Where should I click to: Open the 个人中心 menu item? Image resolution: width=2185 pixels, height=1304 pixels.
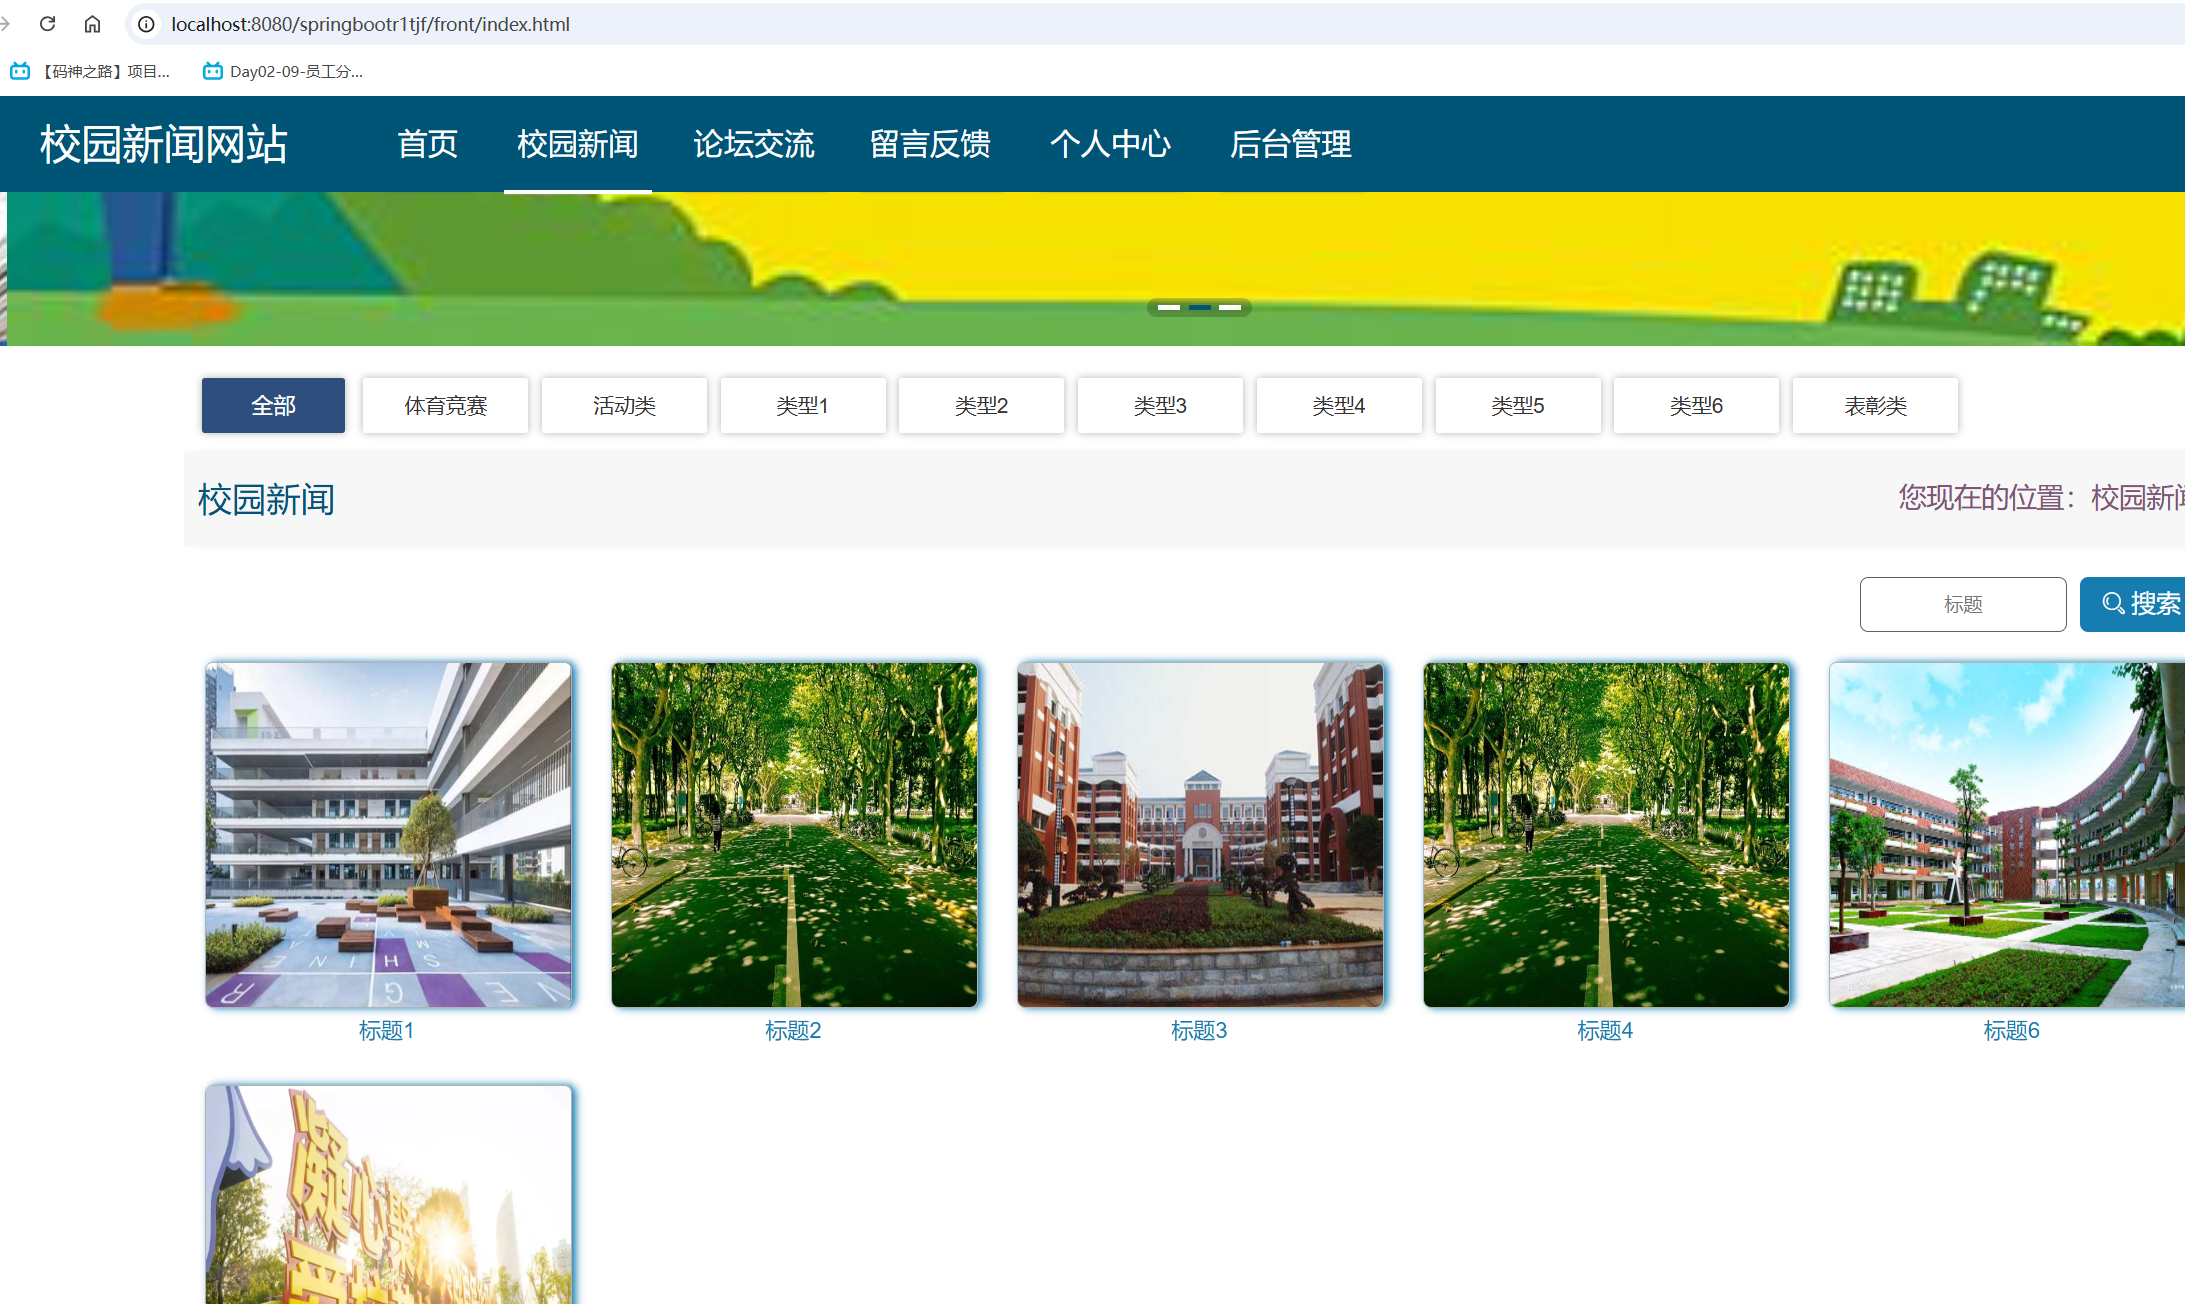coord(1111,144)
